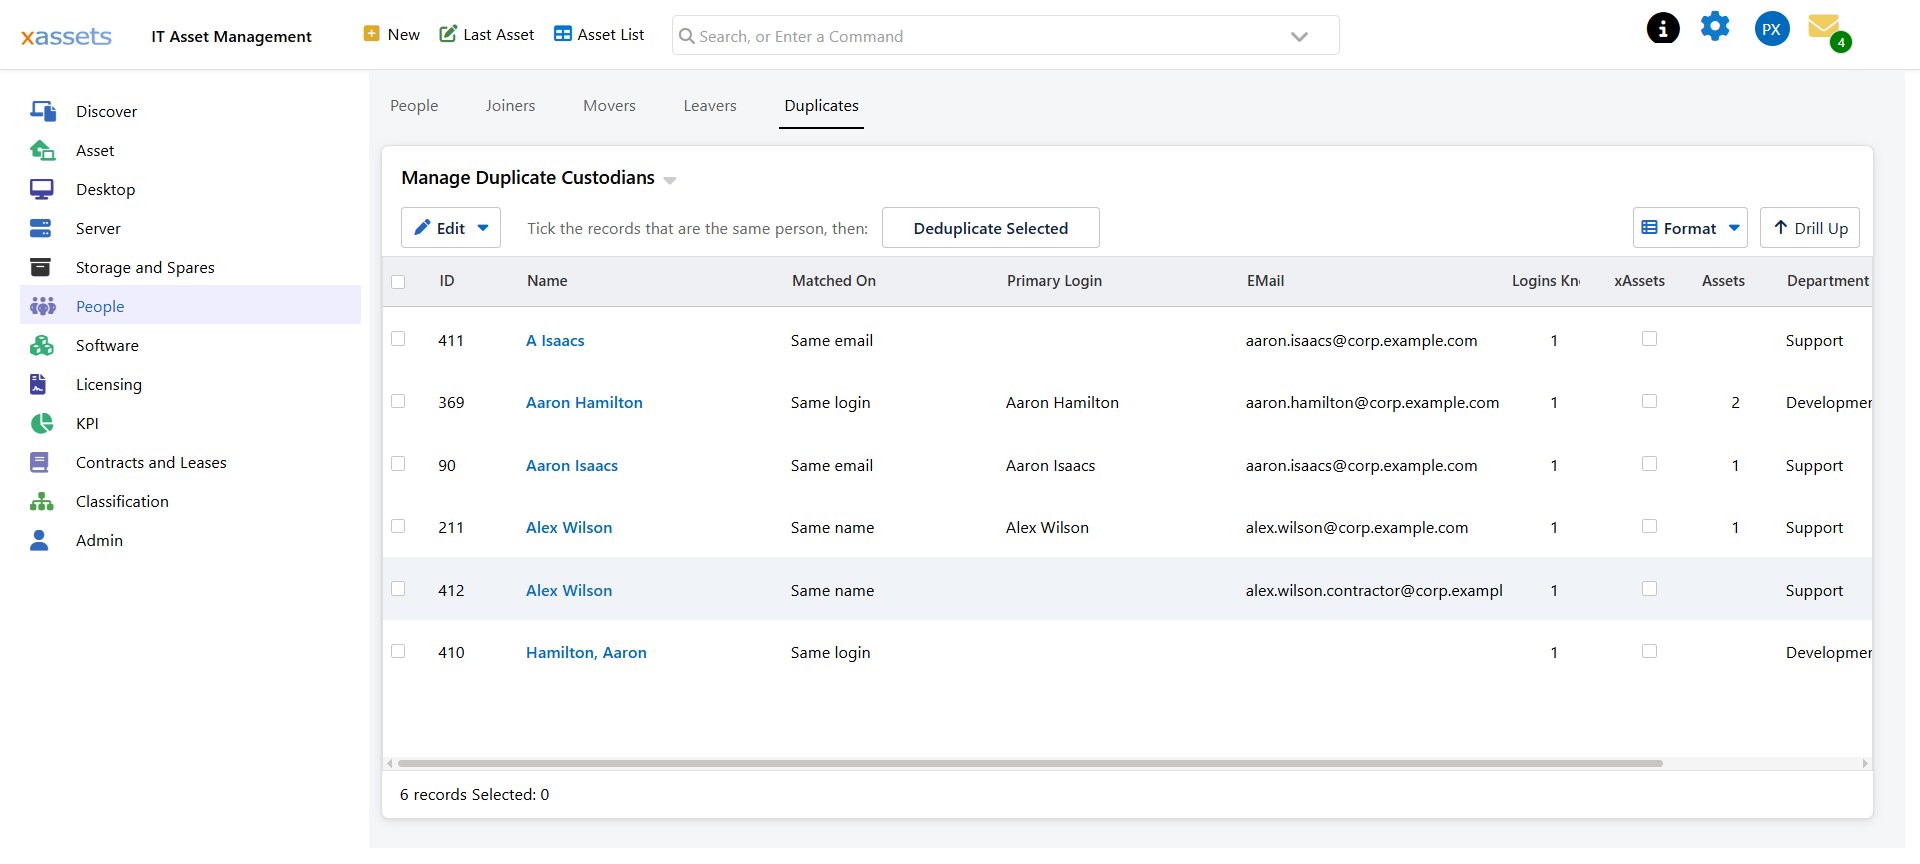1920x864 pixels.
Task: Toggle xAssets checkbox for A Isaacs
Action: 1649,339
